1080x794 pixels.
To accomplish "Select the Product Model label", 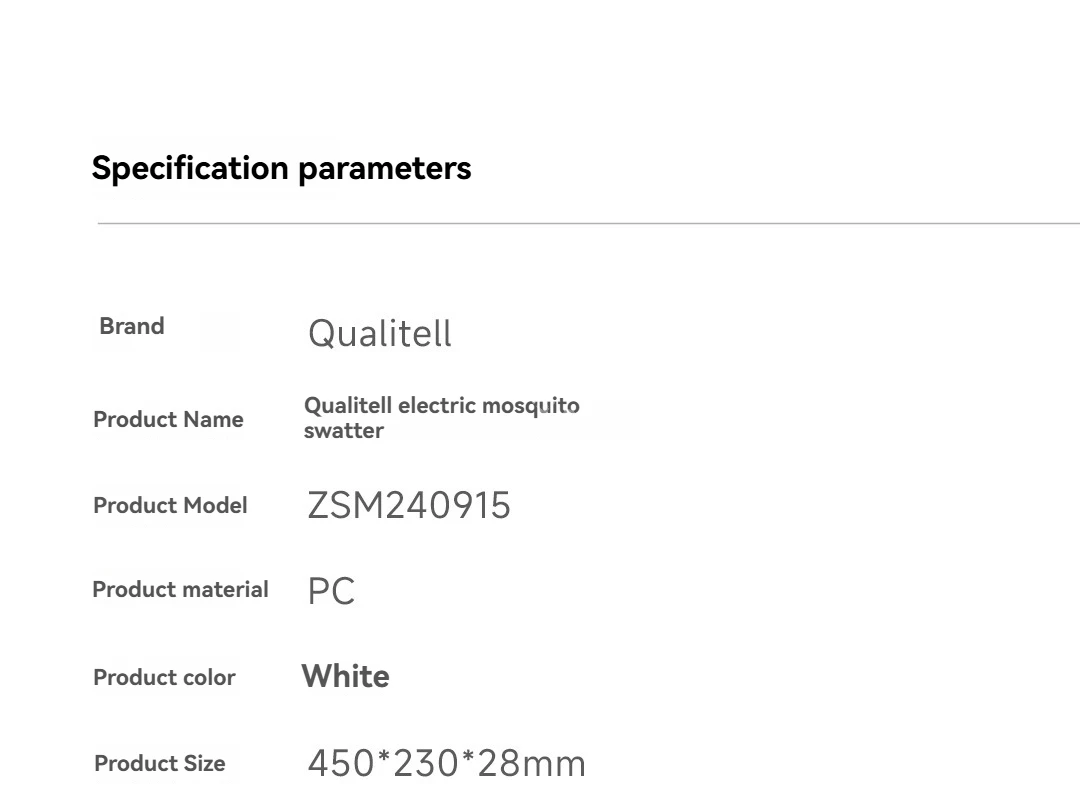I will click(x=170, y=505).
